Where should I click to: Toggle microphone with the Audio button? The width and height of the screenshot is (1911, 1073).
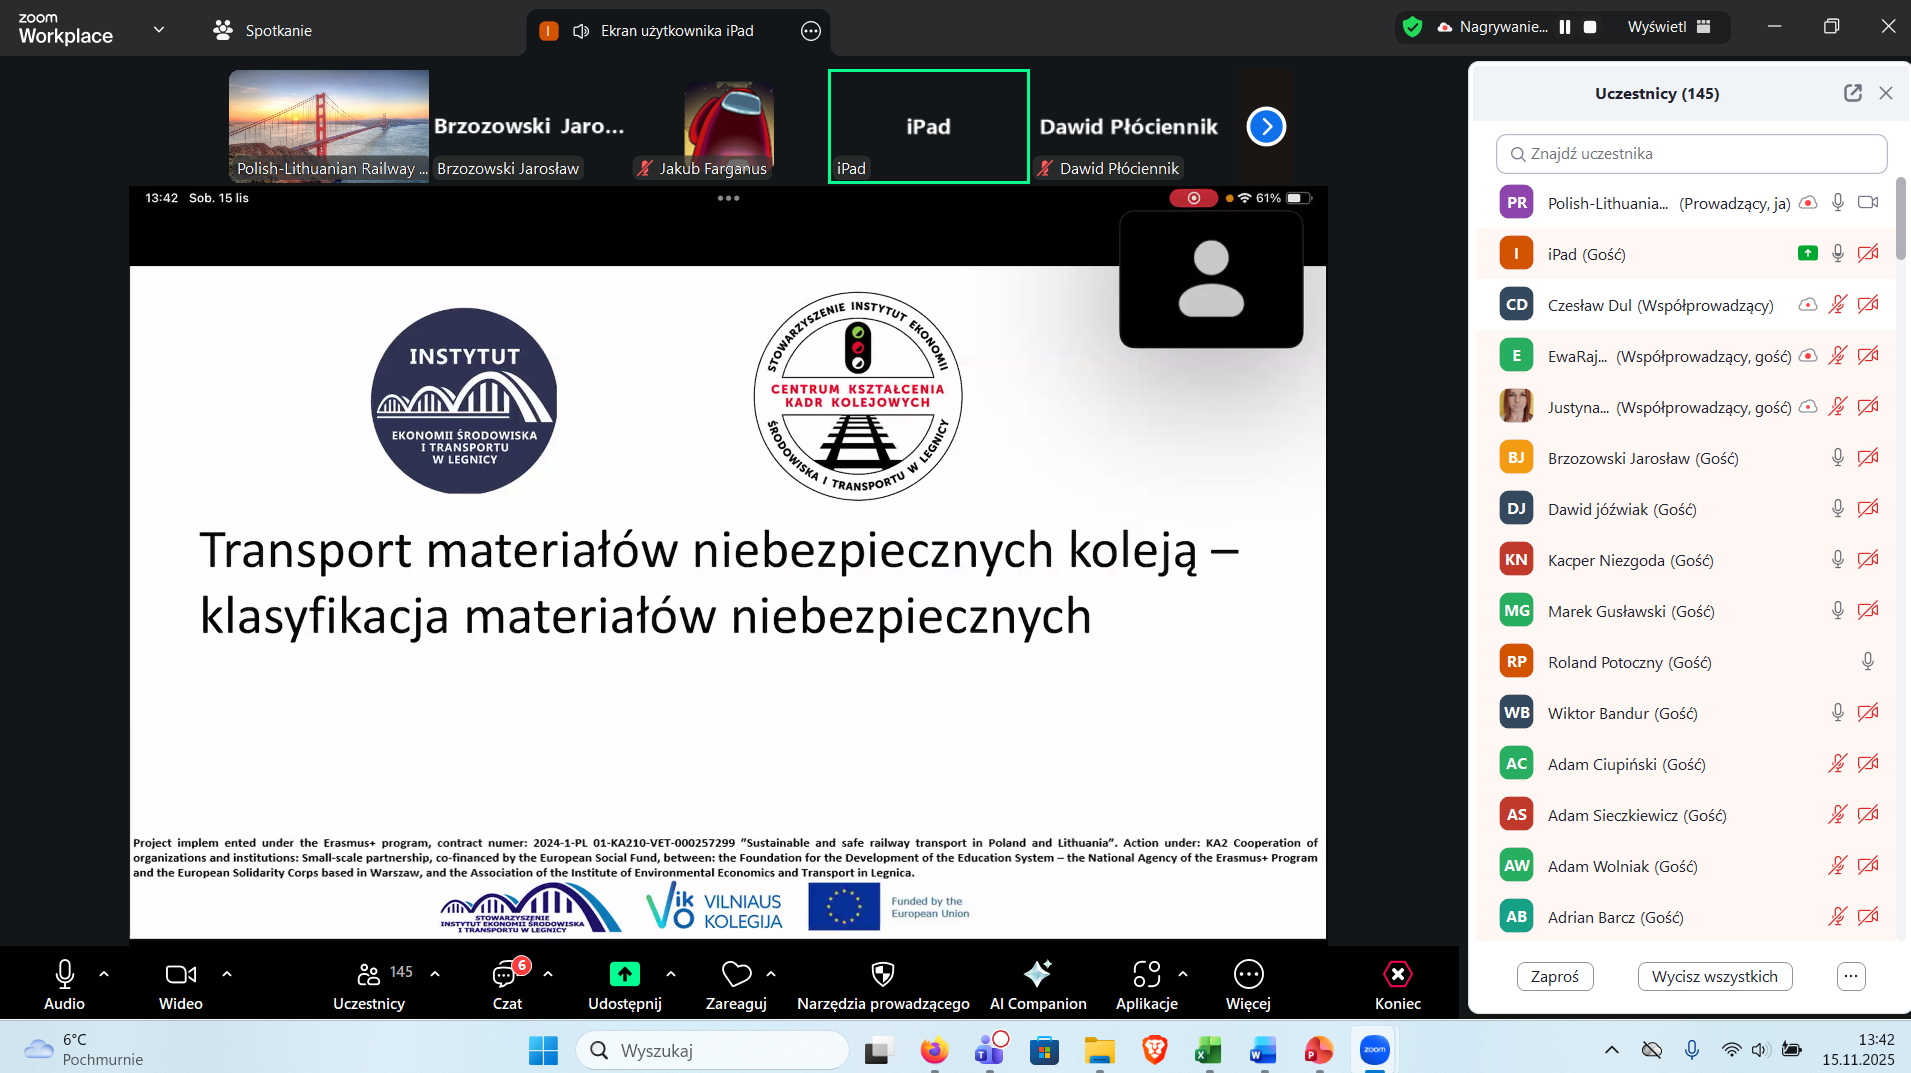click(x=64, y=975)
